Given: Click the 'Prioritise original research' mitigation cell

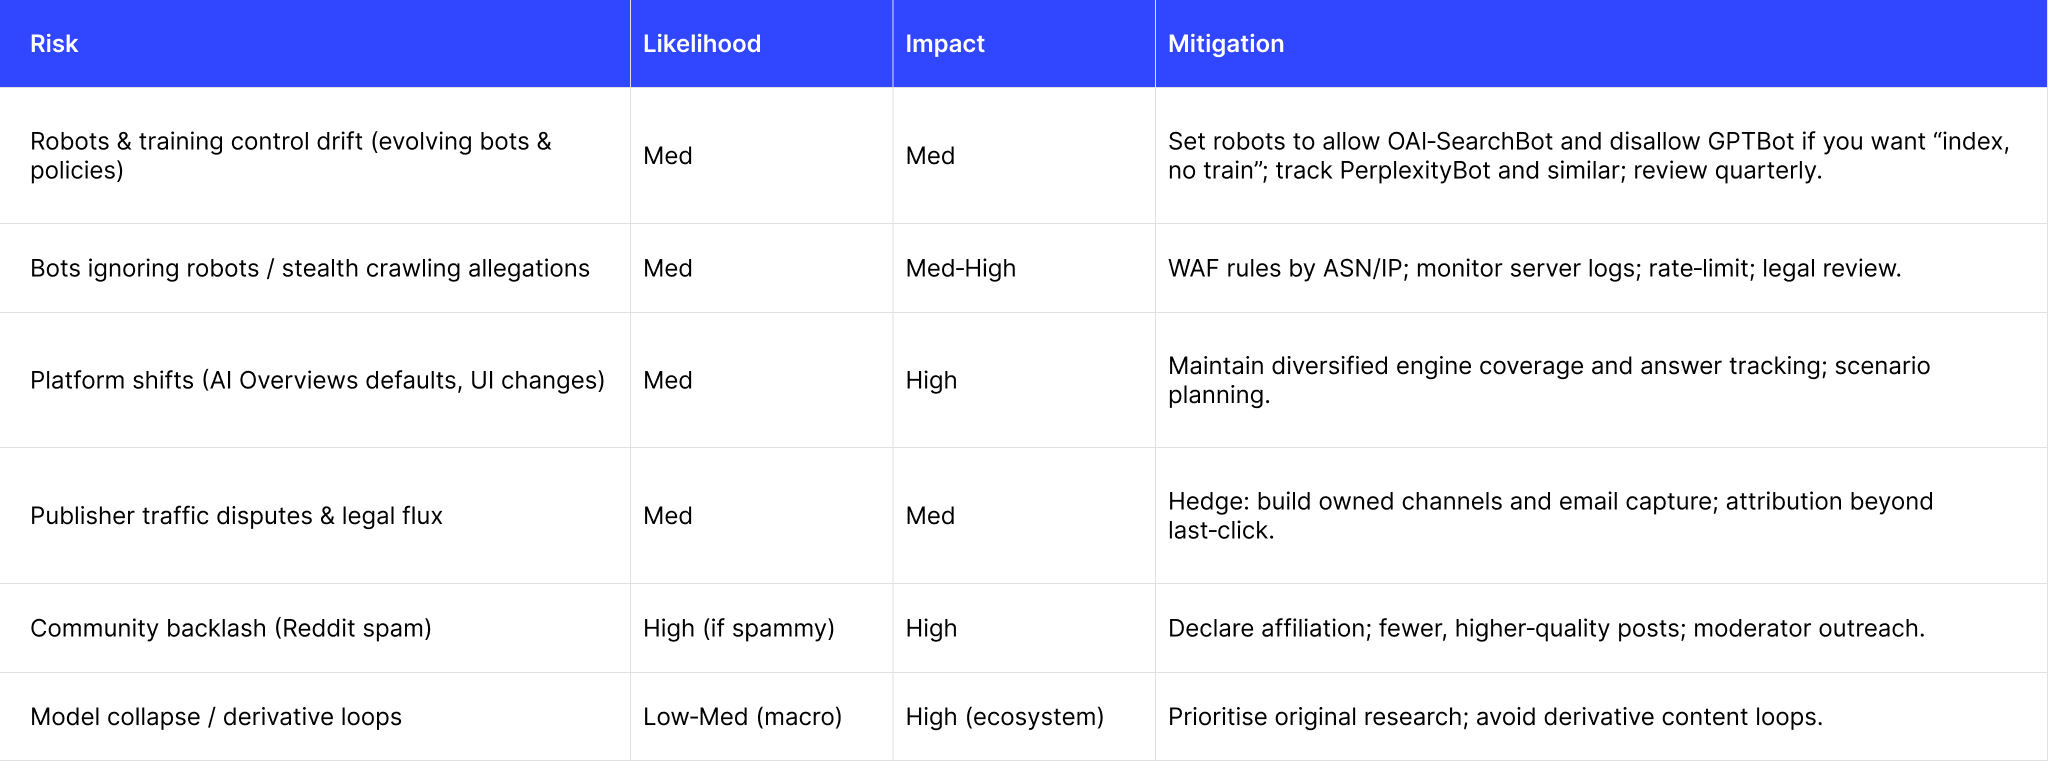Looking at the screenshot, I should 1495,717.
